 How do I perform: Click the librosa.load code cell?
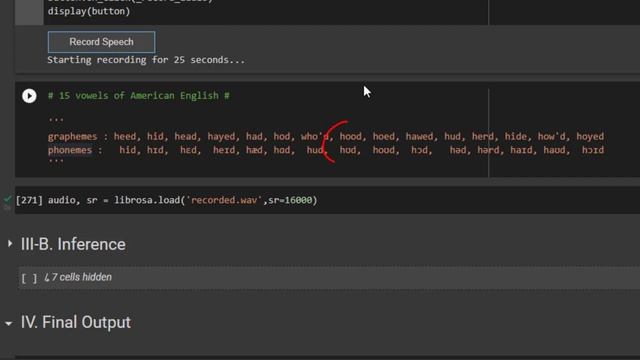327,200
